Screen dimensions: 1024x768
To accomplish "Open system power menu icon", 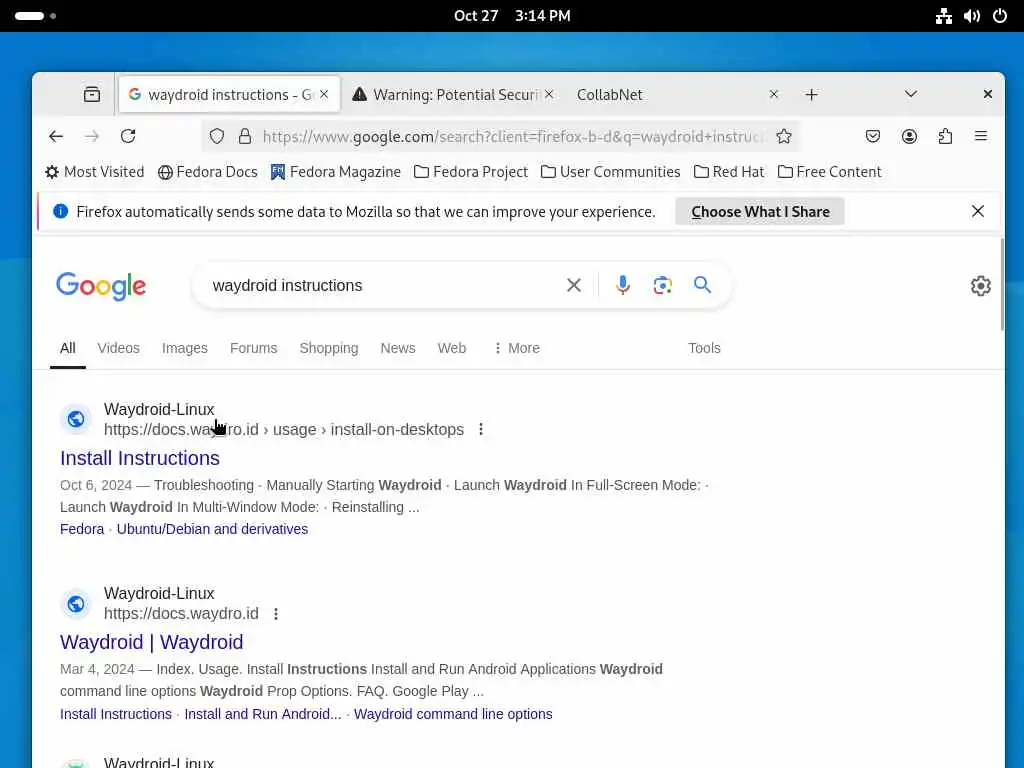I will (1000, 16).
